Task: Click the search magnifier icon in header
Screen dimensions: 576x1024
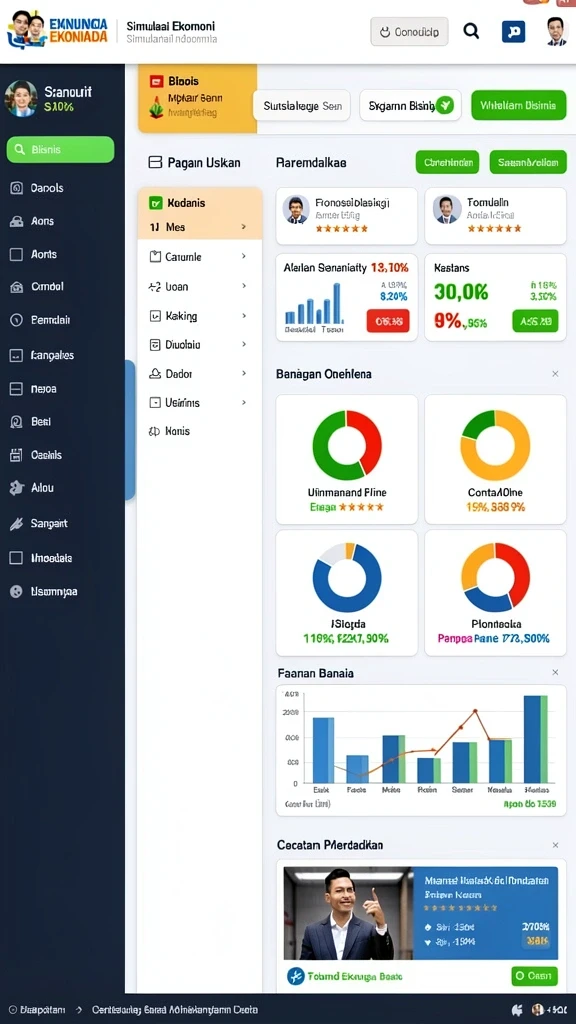Action: pos(471,31)
